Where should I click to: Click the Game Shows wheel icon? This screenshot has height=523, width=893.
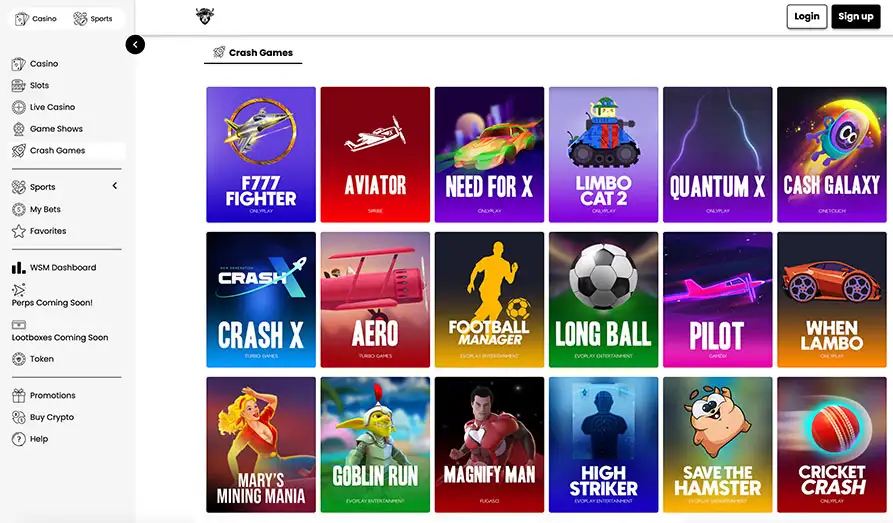coord(18,129)
